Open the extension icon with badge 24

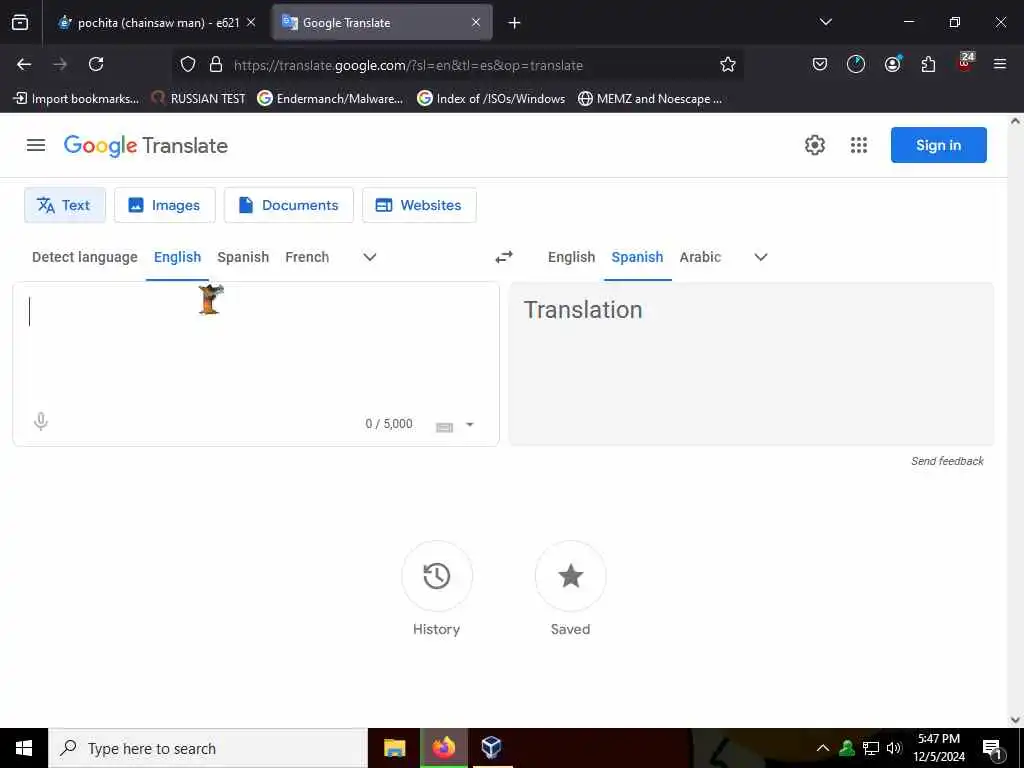click(965, 62)
